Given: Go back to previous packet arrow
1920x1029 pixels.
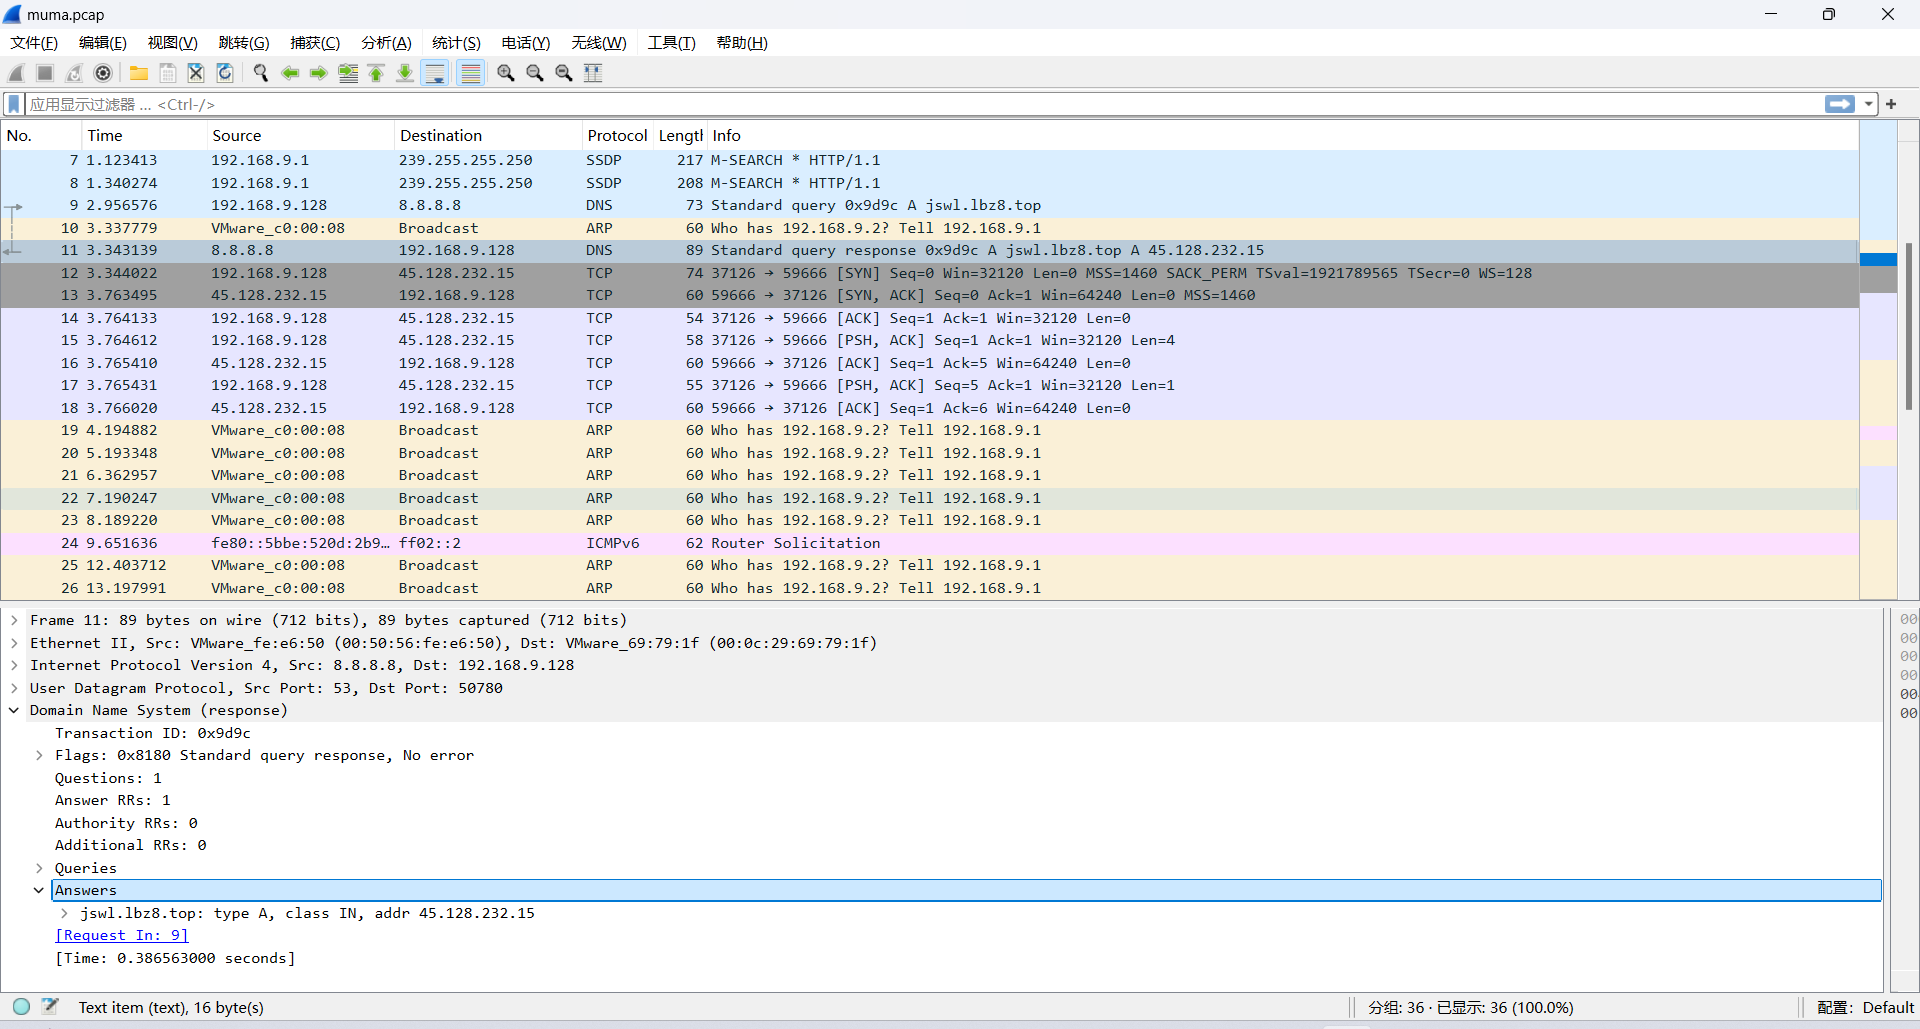Looking at the screenshot, I should click(290, 73).
